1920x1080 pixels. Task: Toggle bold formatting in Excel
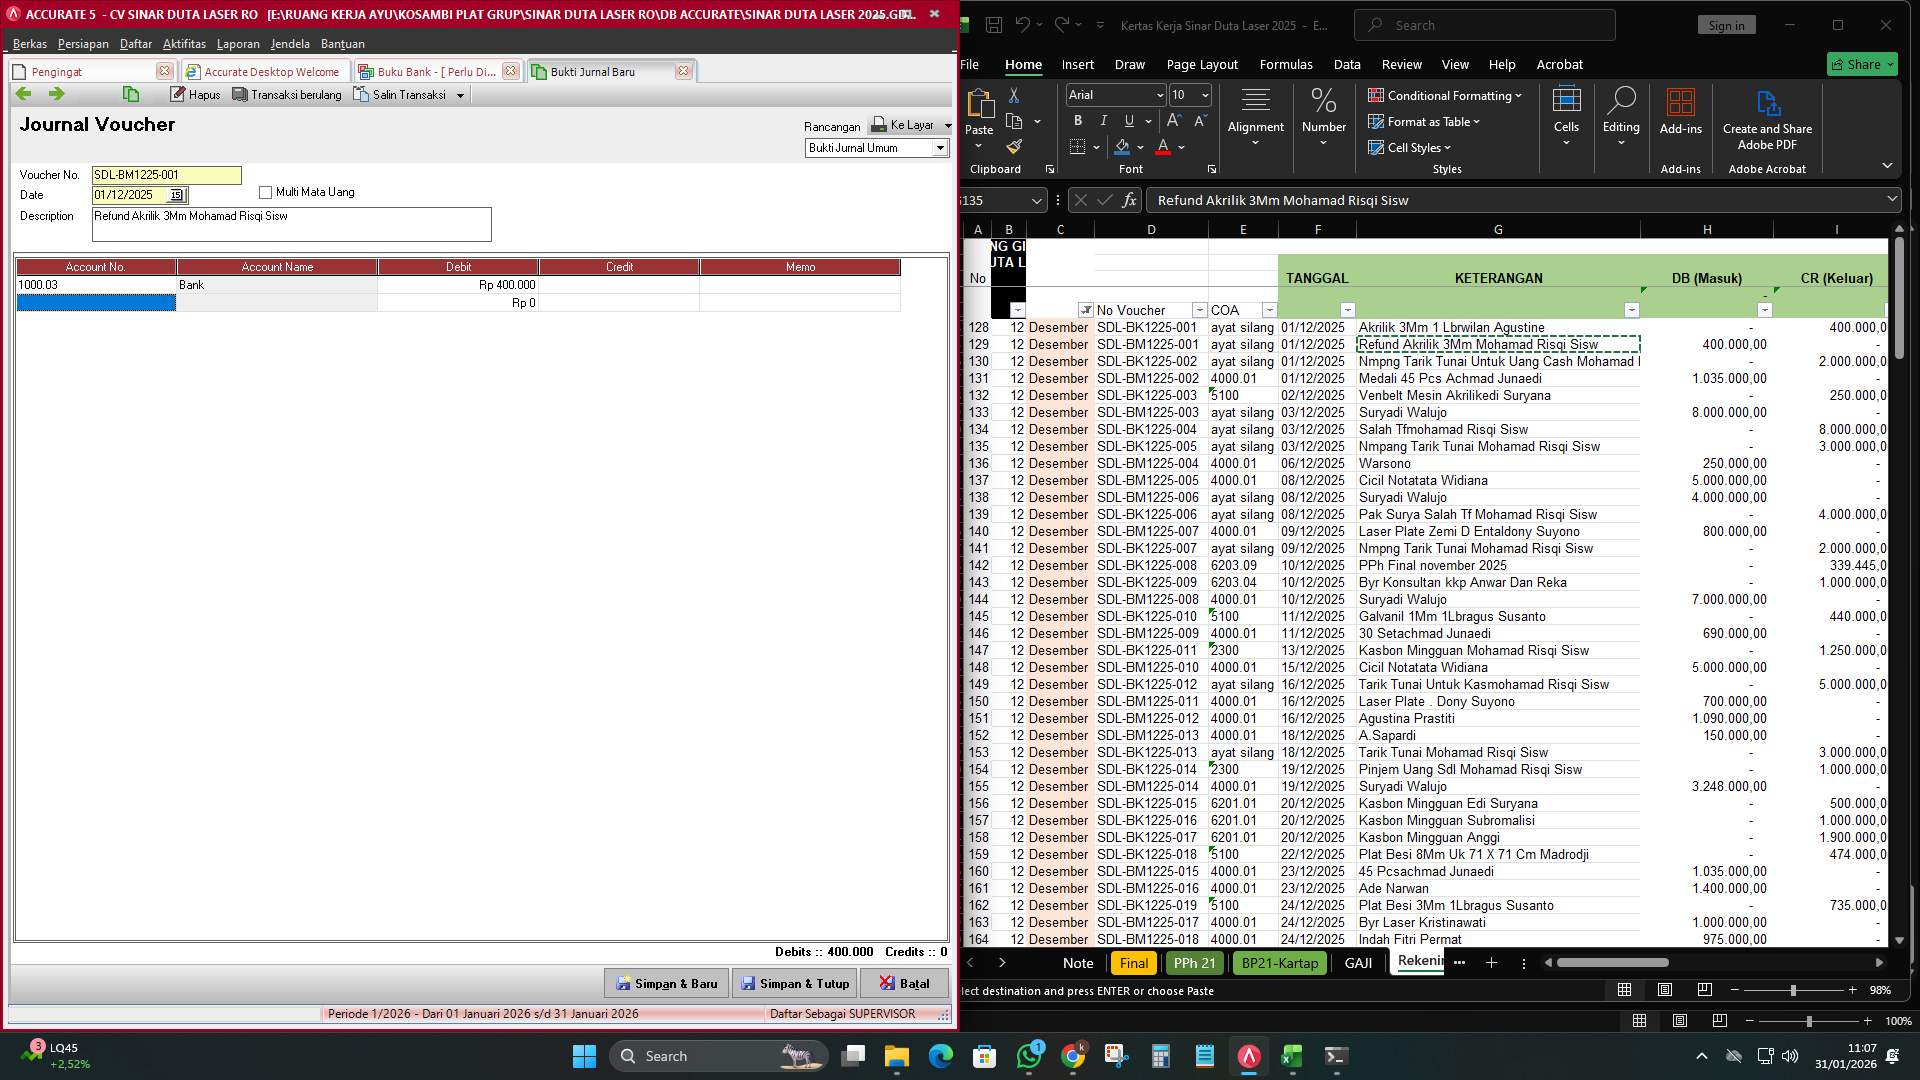[x=1078, y=120]
